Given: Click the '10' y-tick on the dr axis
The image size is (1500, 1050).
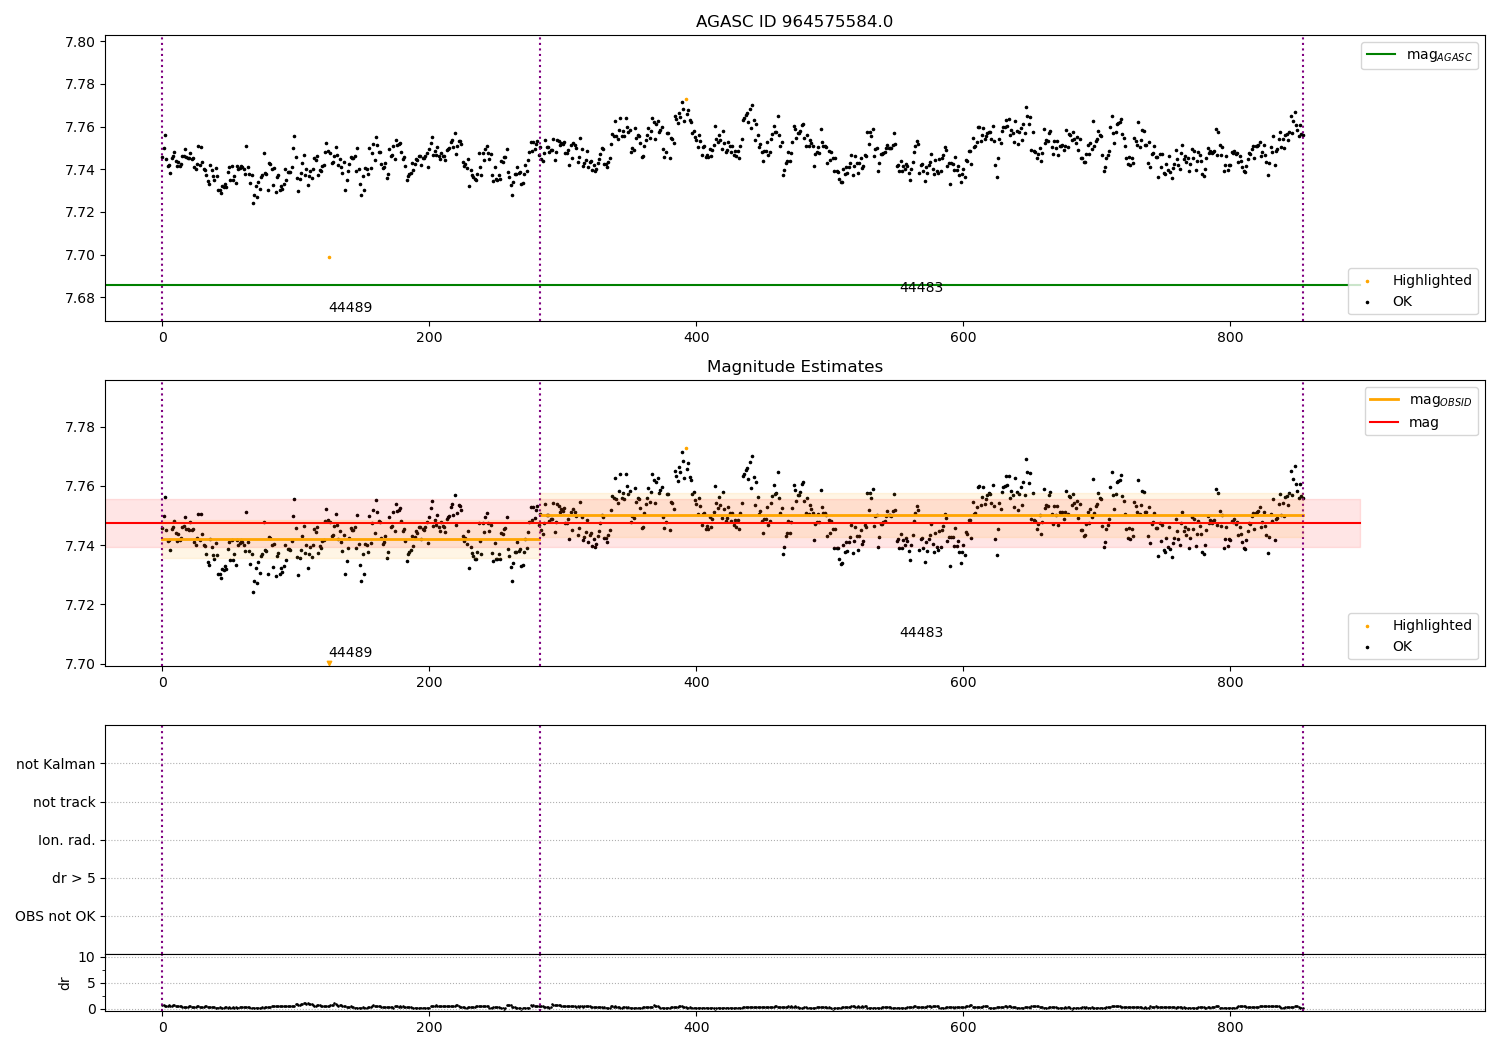Looking at the screenshot, I should point(87,957).
